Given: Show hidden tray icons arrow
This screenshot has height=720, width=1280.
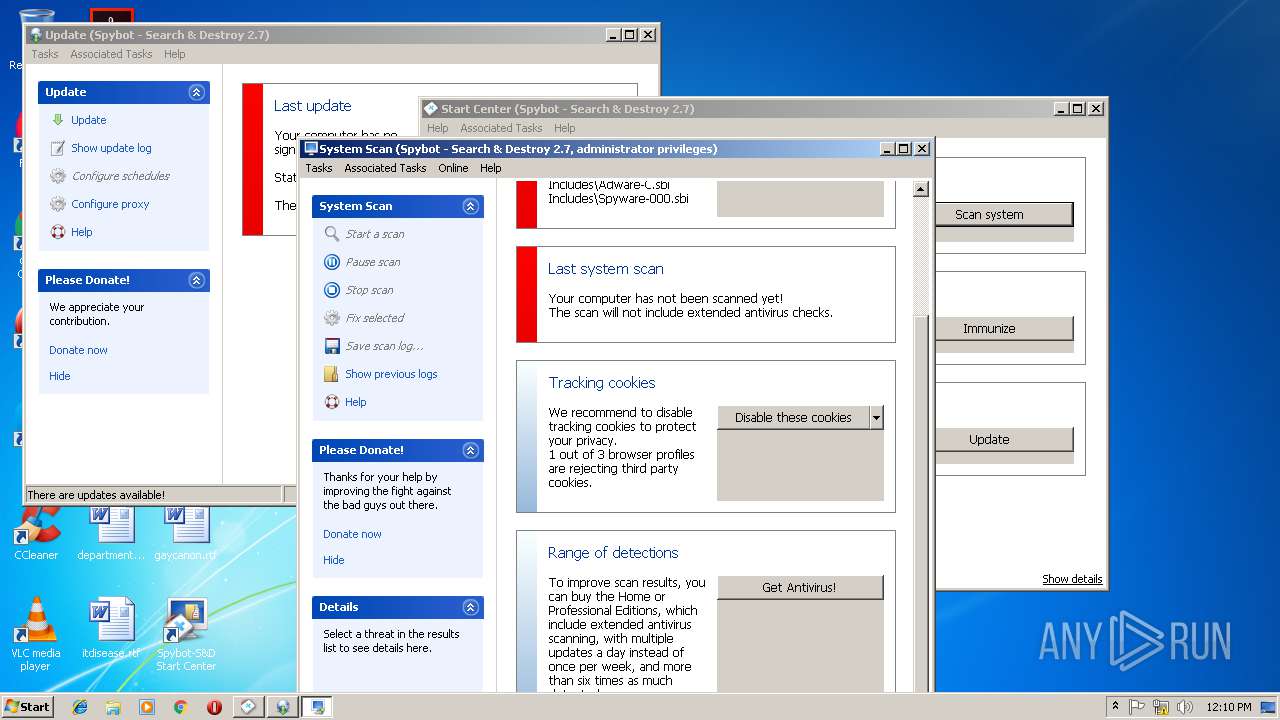Looking at the screenshot, I should (1115, 707).
